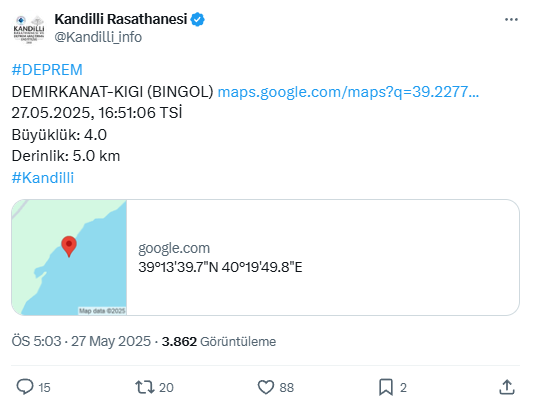Open the #Kandilli hashtag
This screenshot has width=533, height=413.
pos(43,178)
